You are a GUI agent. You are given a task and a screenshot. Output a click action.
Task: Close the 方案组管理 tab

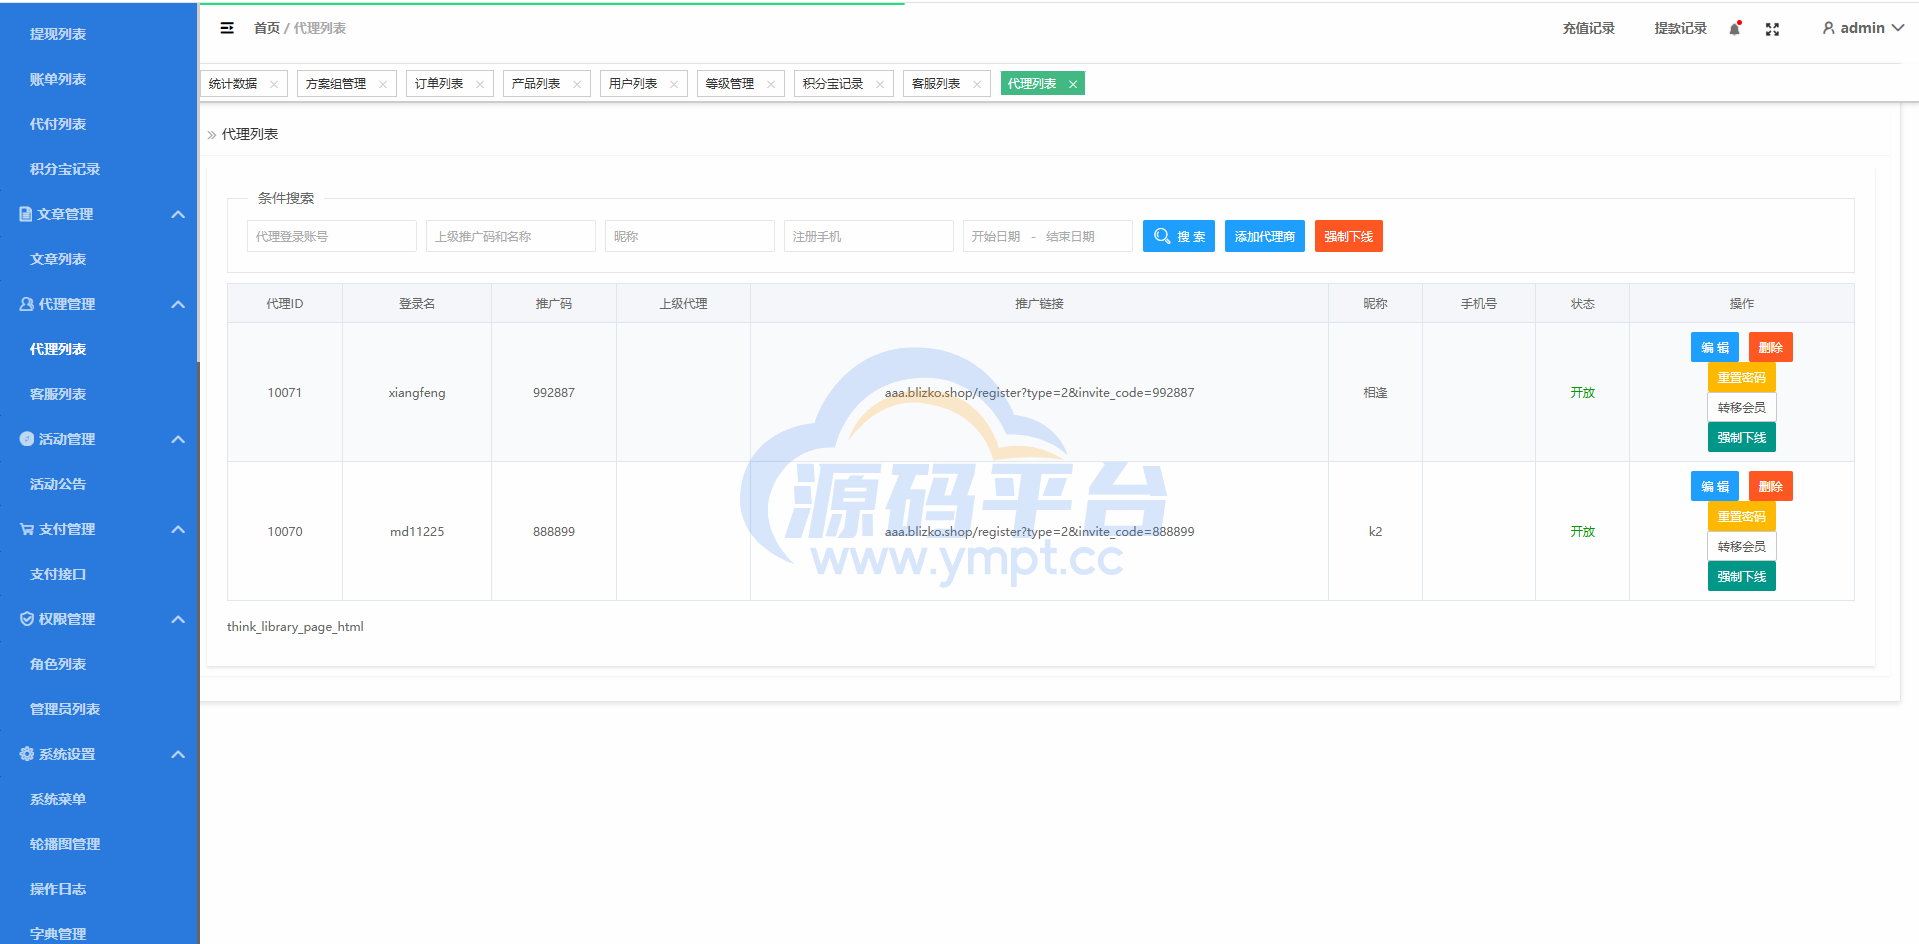(383, 84)
